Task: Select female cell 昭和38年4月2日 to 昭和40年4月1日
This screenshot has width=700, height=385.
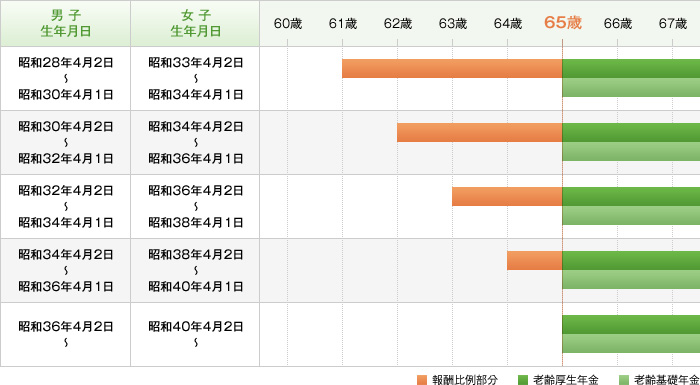Action: coord(195,270)
